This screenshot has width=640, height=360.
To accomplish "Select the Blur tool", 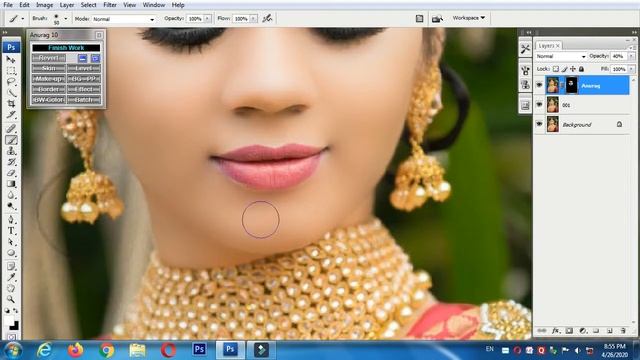I will click(11, 195).
